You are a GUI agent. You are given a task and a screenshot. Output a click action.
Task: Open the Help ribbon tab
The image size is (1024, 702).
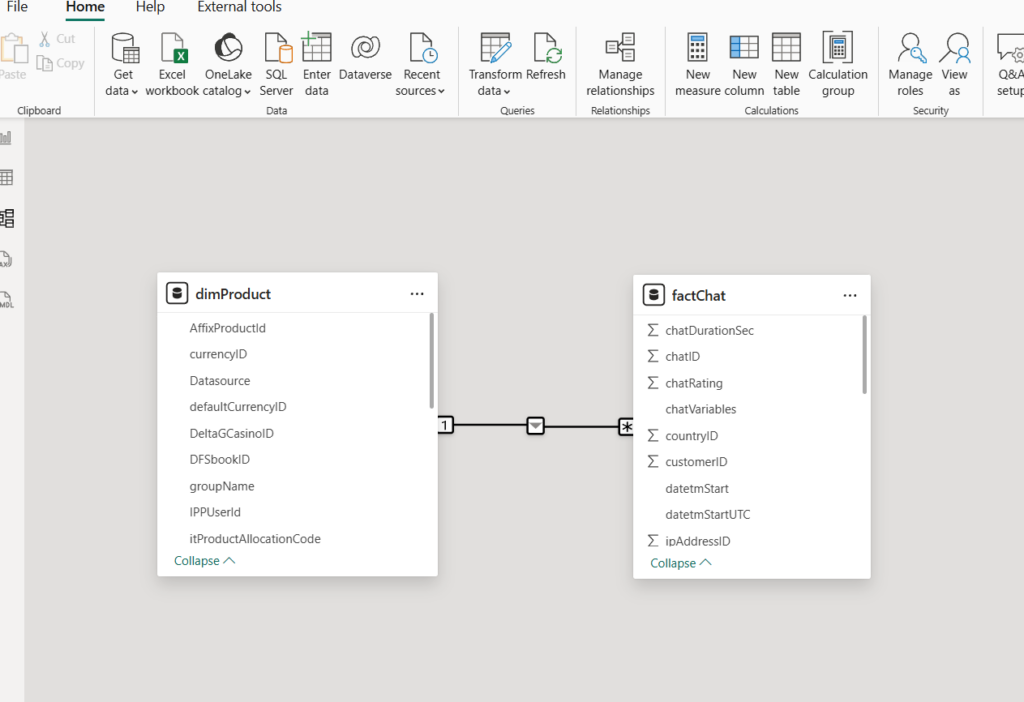tap(150, 8)
